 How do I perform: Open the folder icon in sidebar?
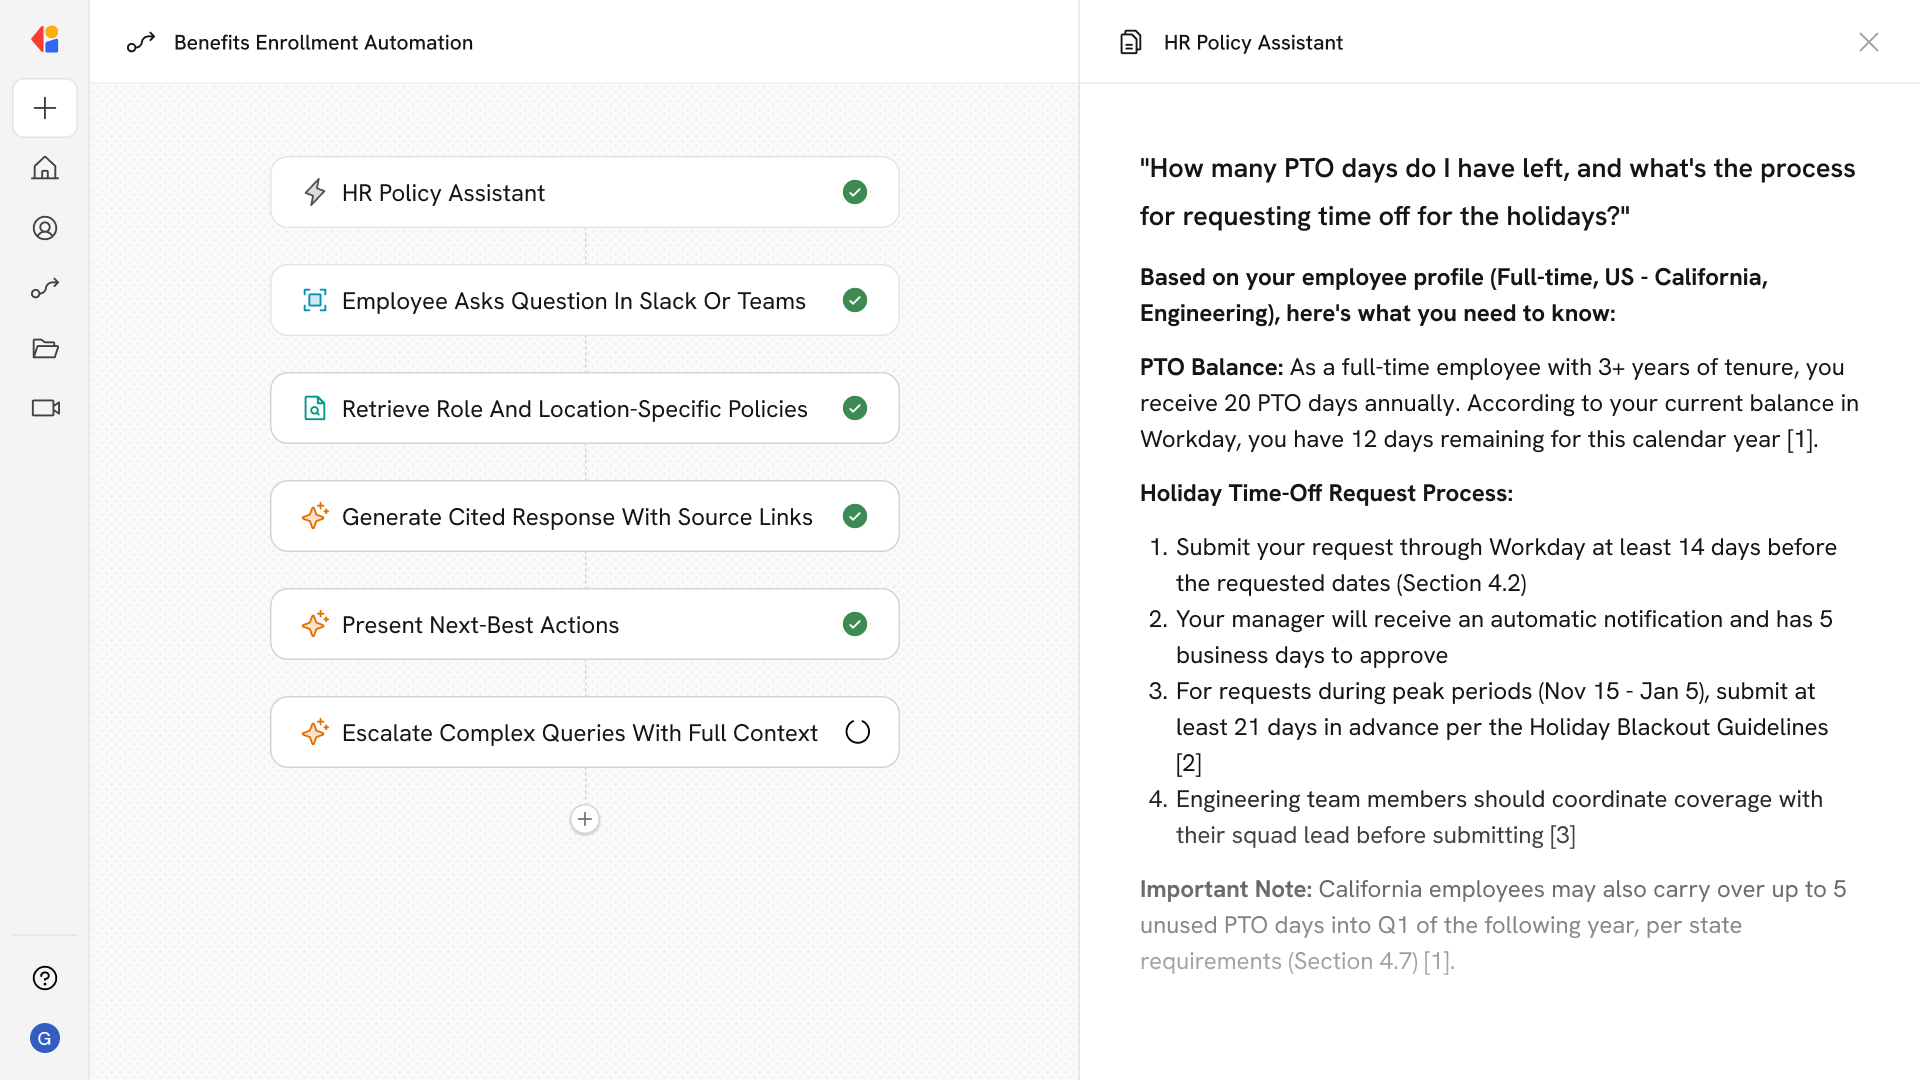tap(45, 348)
